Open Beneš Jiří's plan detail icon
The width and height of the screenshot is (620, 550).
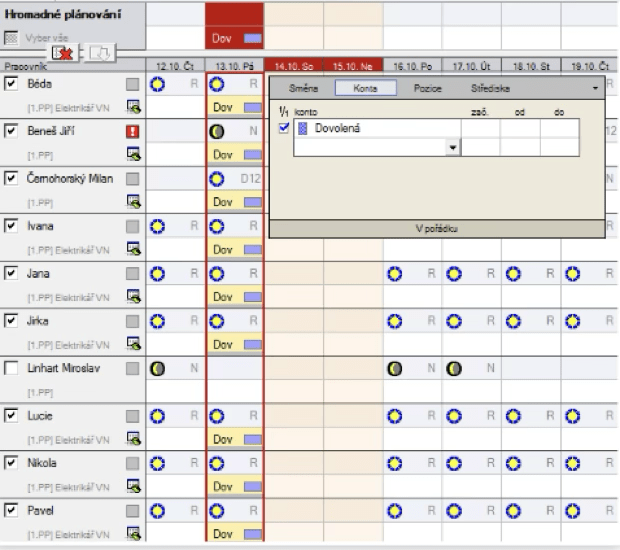134,154
